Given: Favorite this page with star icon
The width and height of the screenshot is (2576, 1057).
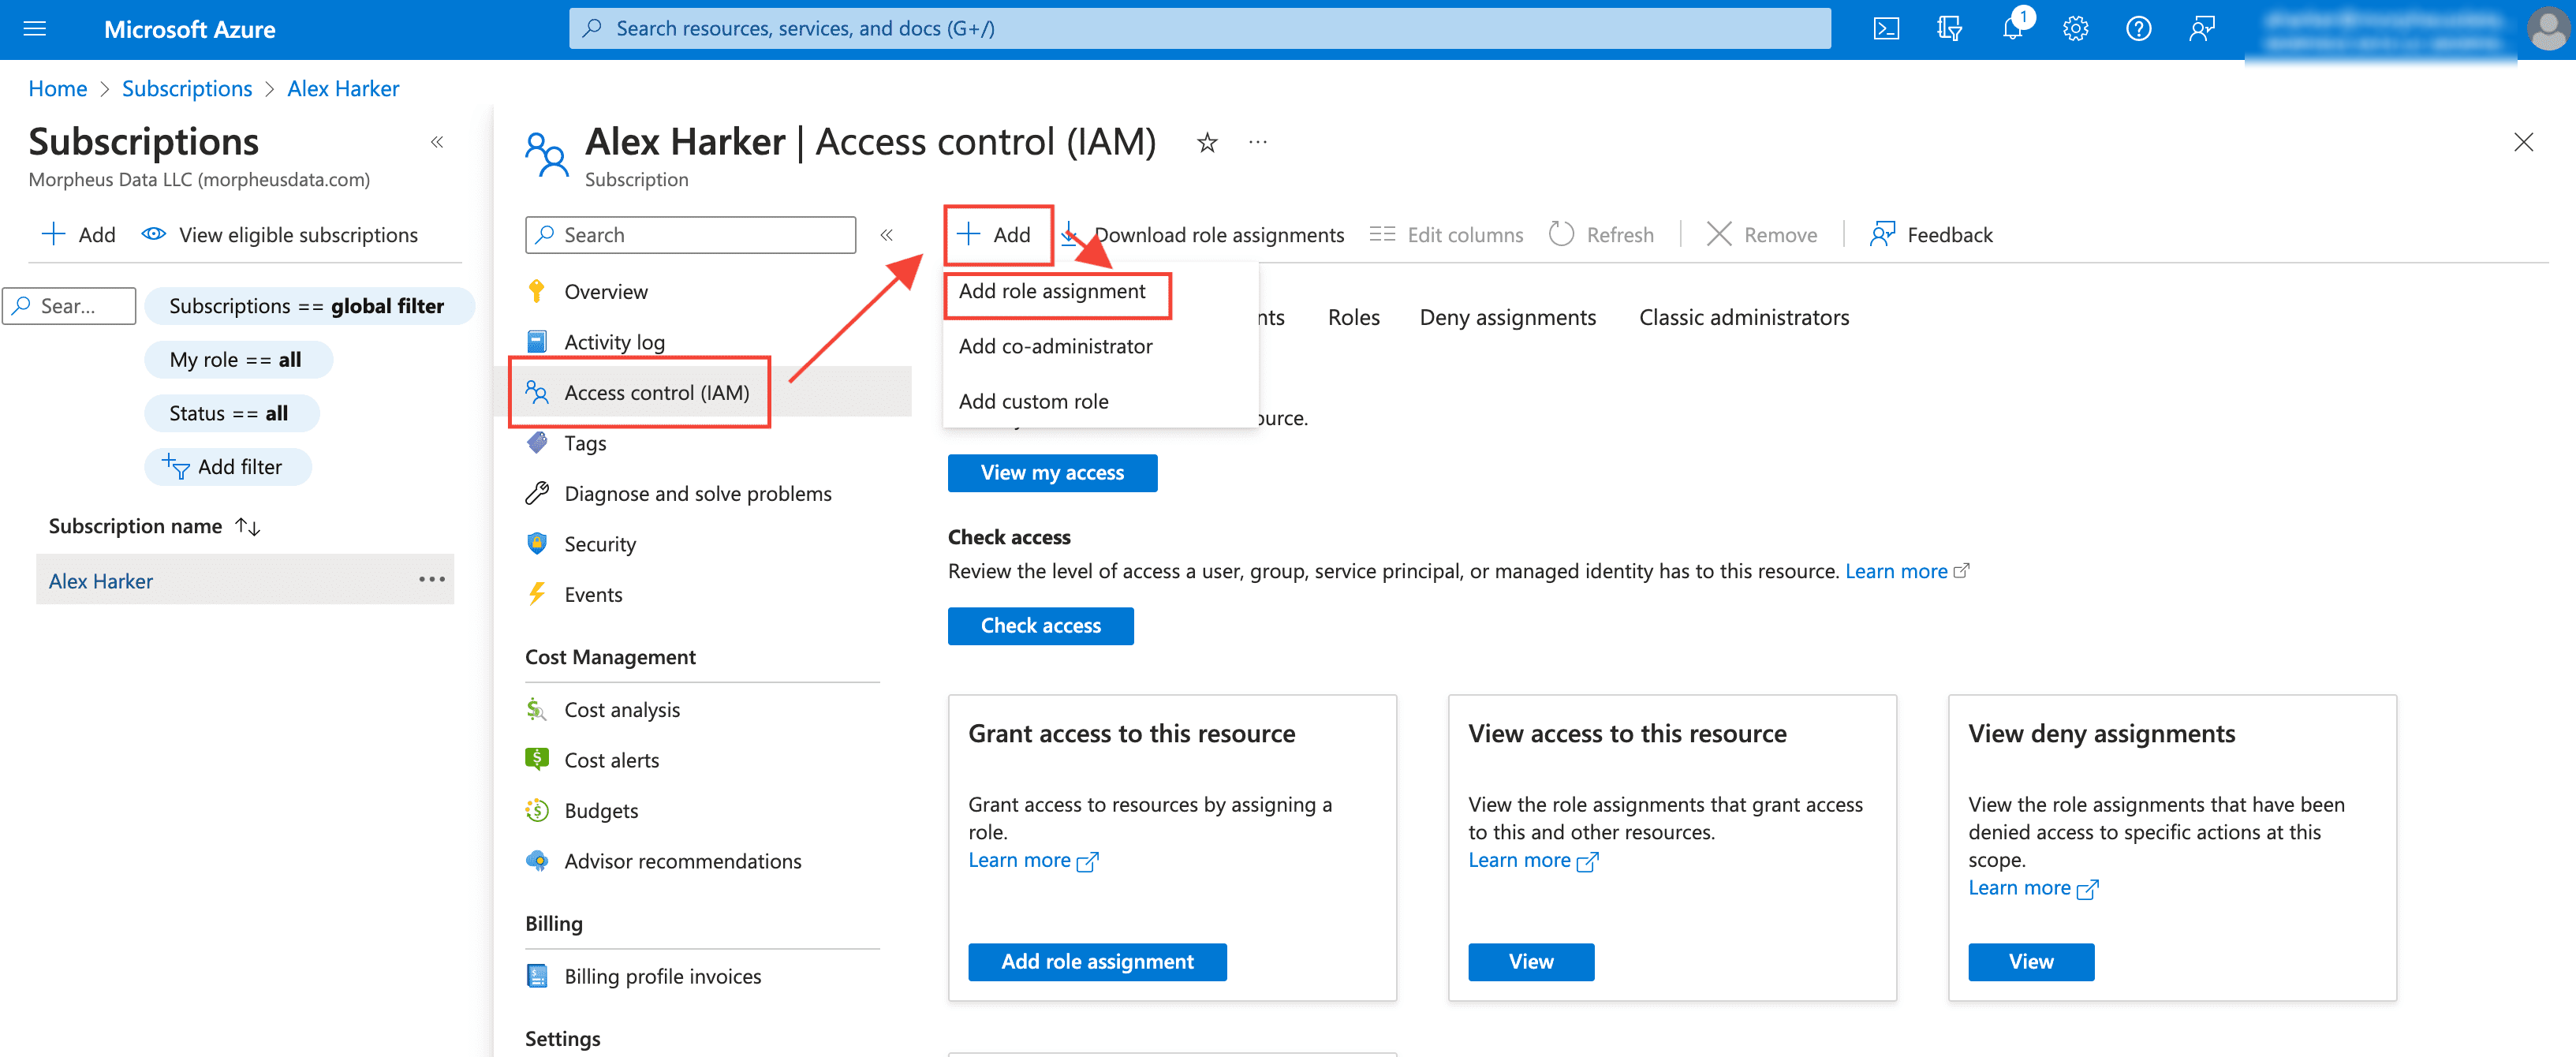Looking at the screenshot, I should [1207, 143].
